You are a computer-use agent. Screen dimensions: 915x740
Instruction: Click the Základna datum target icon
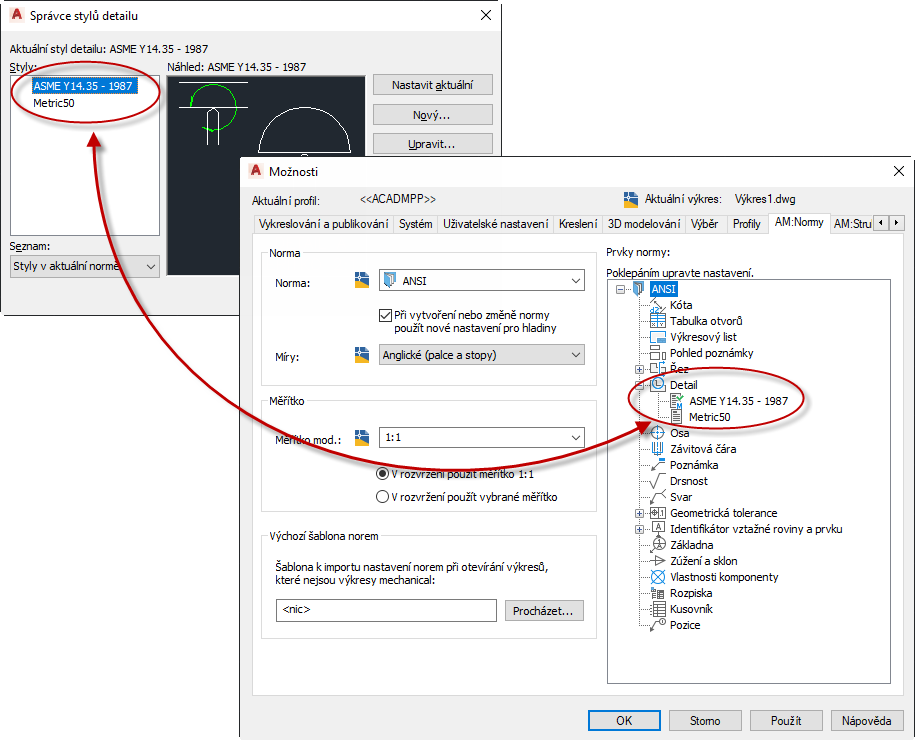(658, 544)
